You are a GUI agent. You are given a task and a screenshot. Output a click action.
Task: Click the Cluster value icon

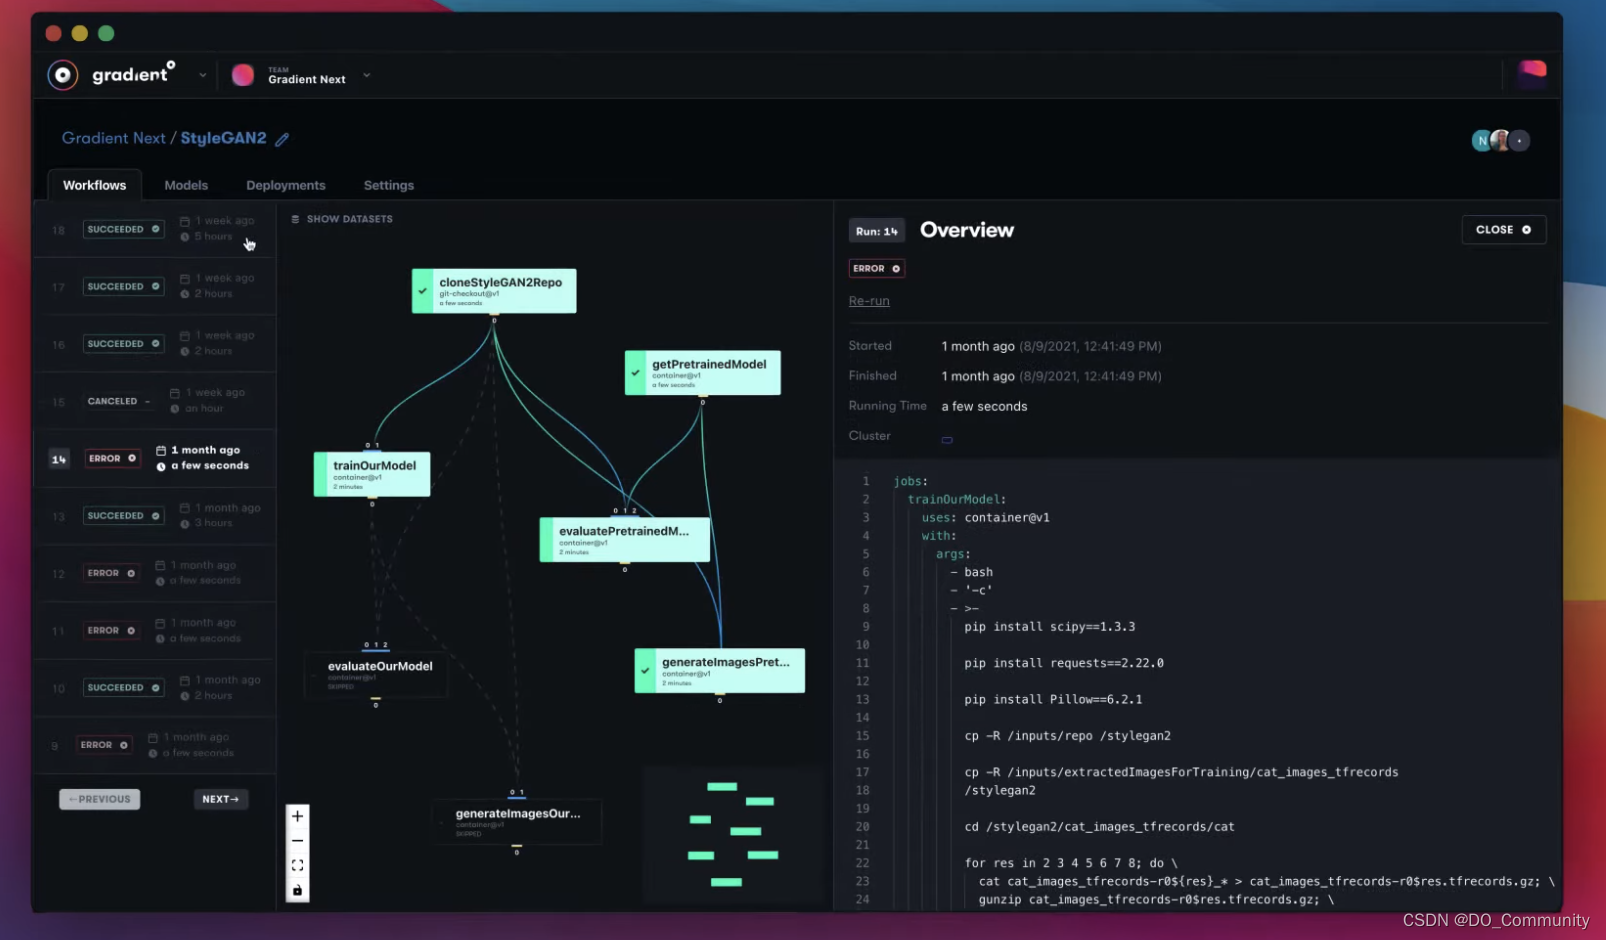click(947, 439)
